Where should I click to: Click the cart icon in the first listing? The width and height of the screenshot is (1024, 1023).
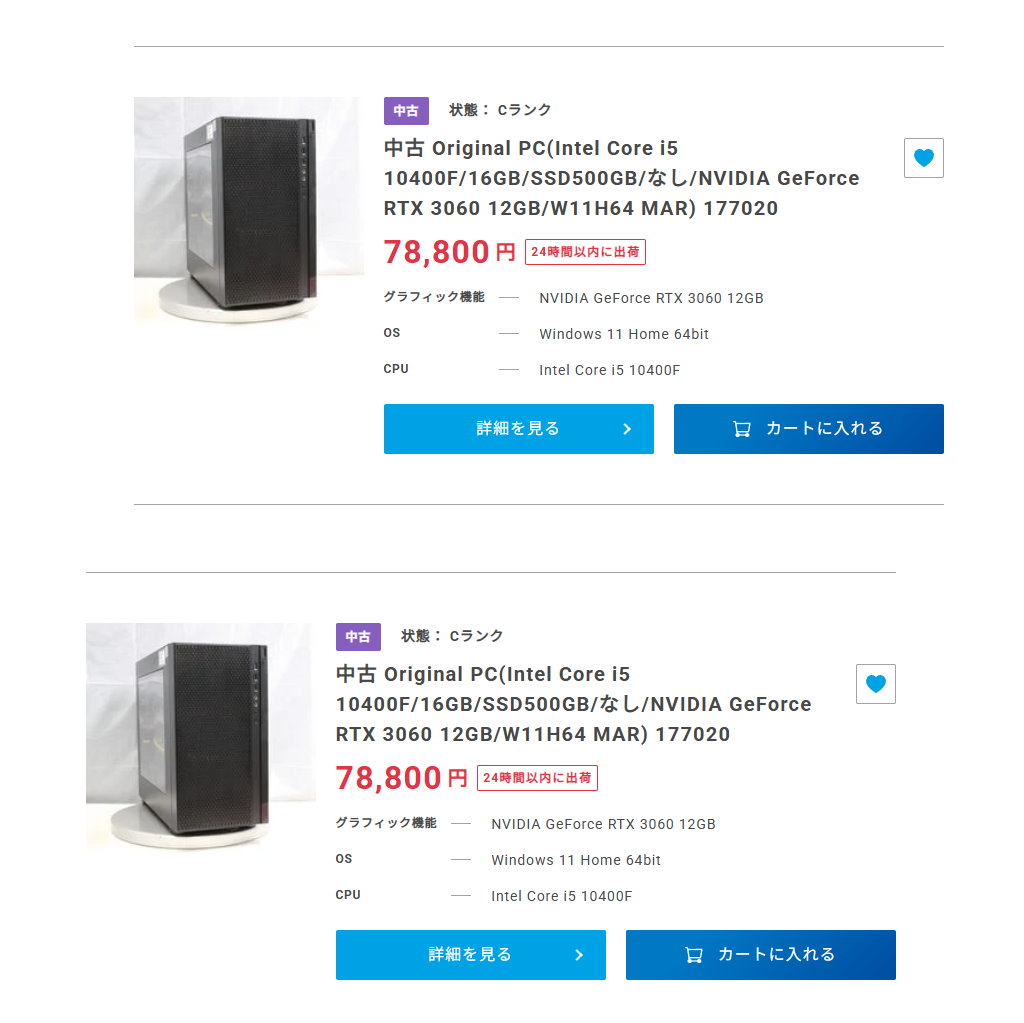(742, 429)
